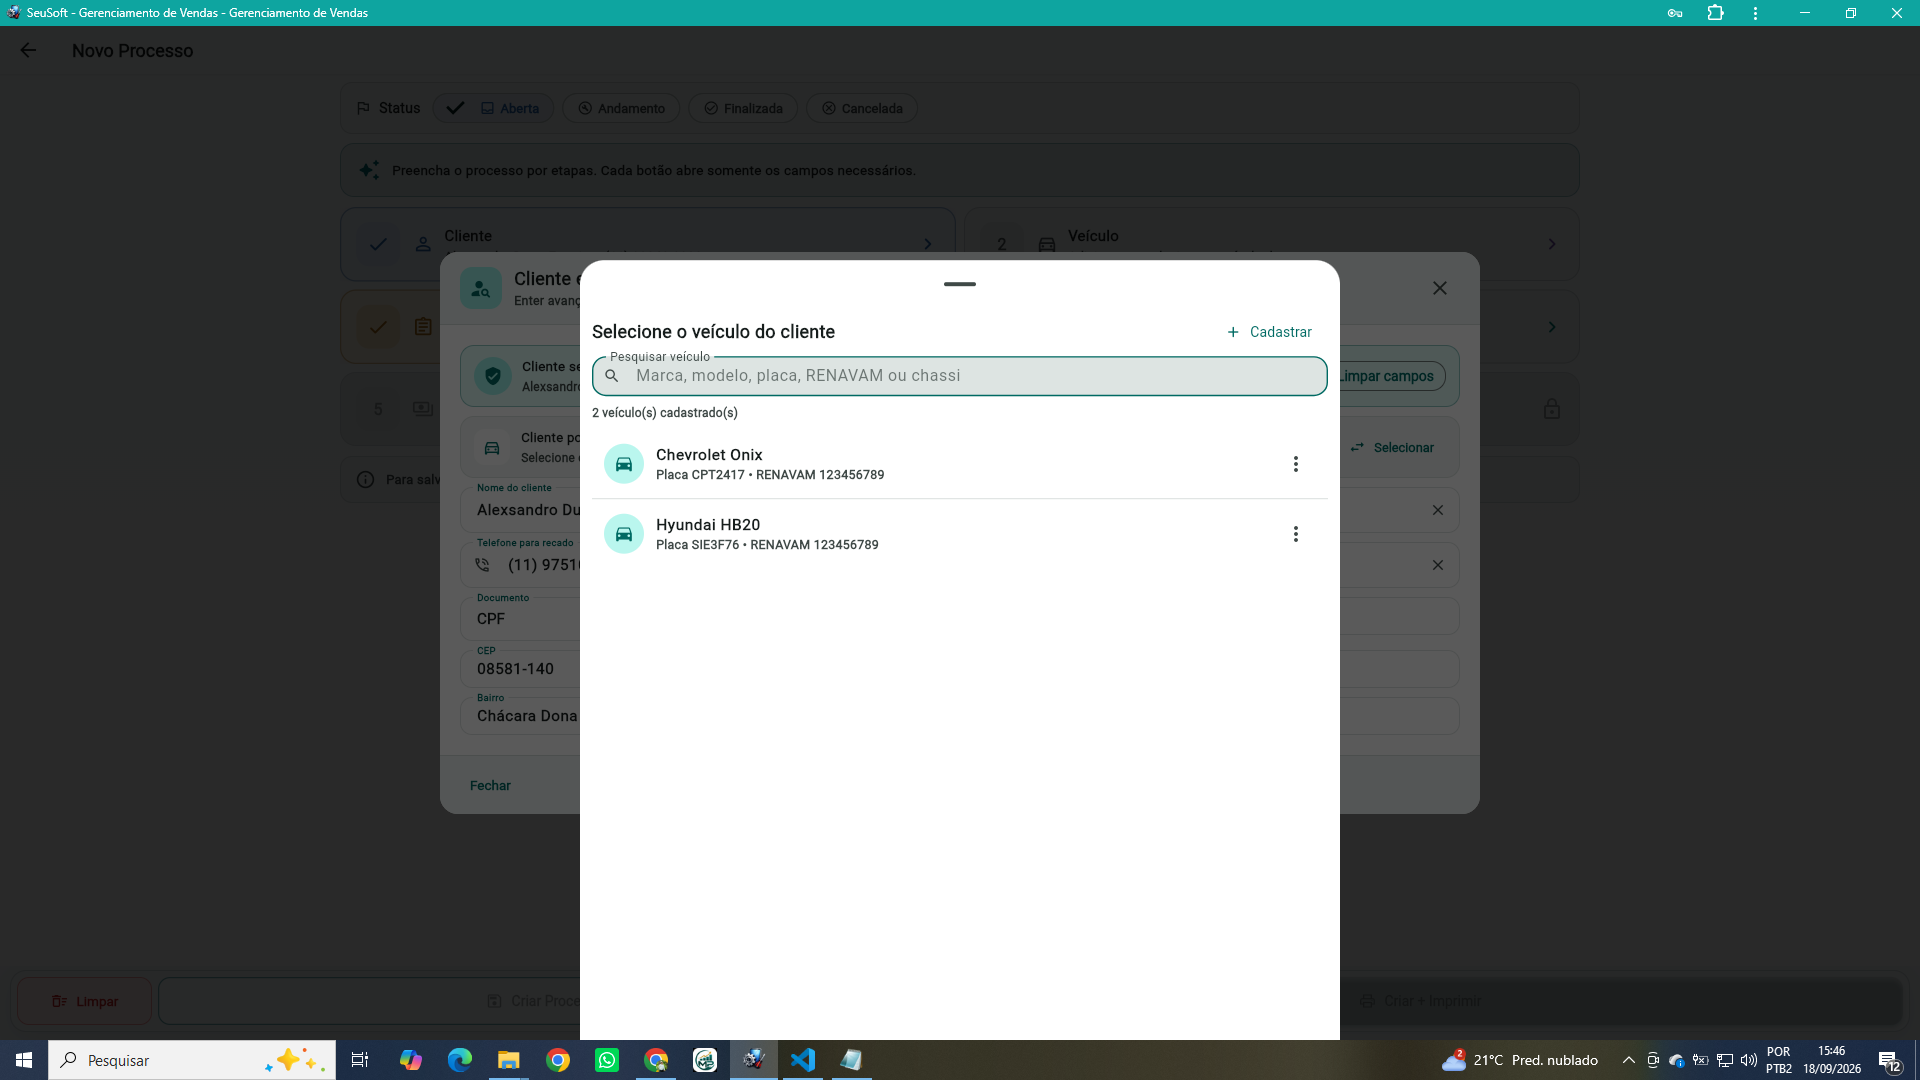Select the Andamento status chip
Viewport: 1920px width, 1080px height.
pyautogui.click(x=621, y=108)
